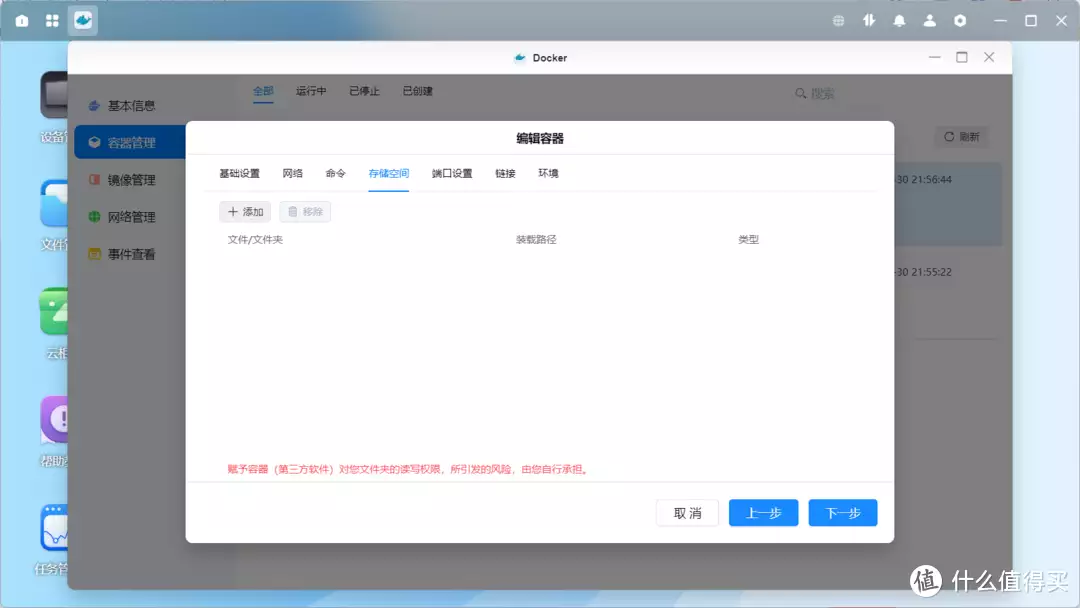Viewport: 1080px width, 608px height.
Task: Click 上一步 previous step button
Action: coord(763,513)
